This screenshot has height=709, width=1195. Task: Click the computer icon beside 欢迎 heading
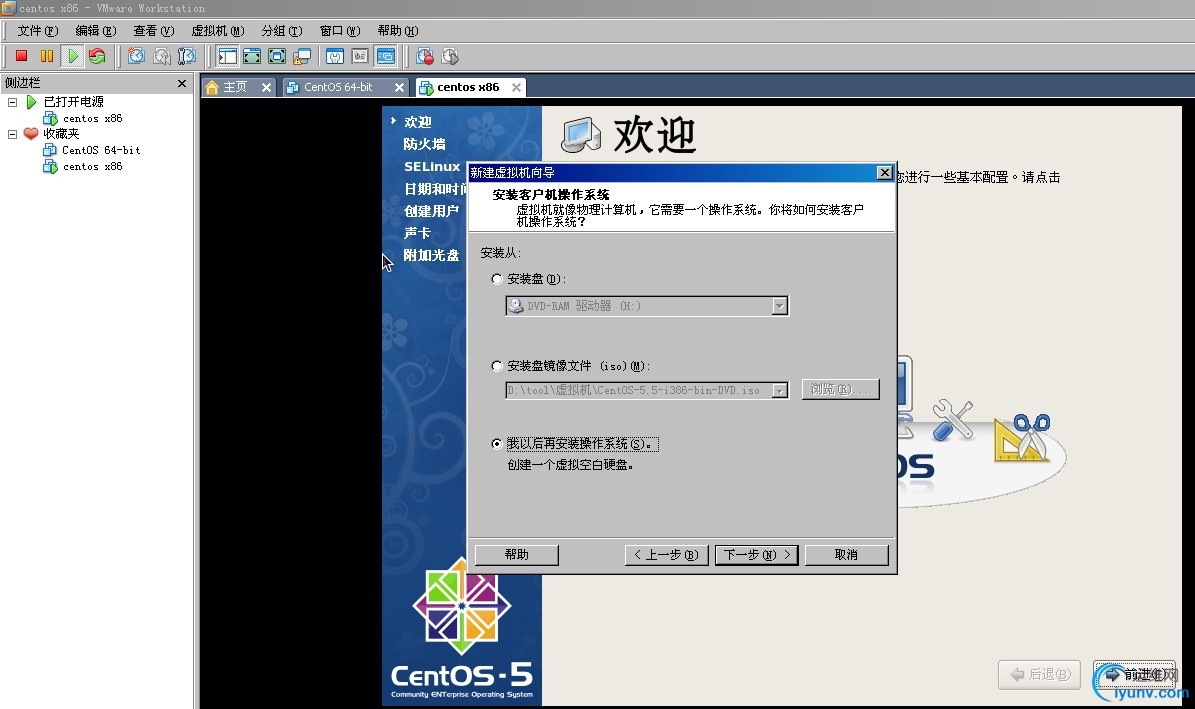click(581, 134)
